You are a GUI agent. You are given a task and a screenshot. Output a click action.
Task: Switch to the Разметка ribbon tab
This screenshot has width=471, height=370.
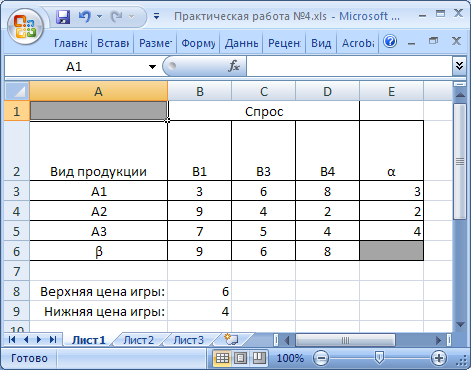155,43
